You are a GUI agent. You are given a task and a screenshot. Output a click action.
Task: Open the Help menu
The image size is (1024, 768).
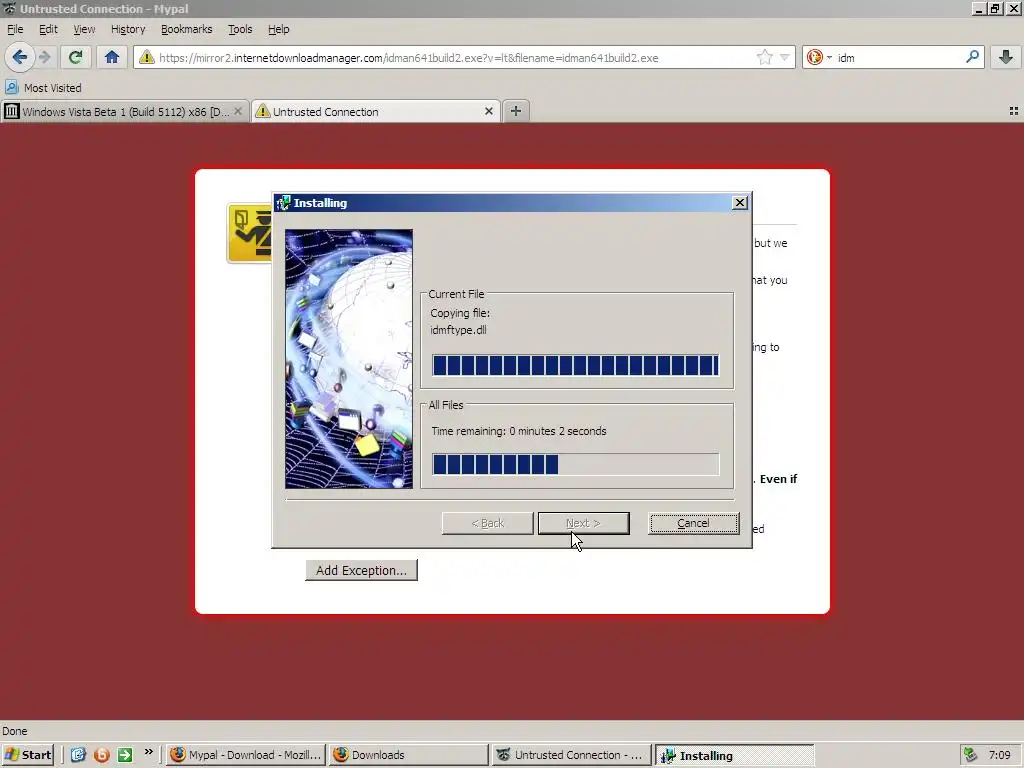coord(278,29)
